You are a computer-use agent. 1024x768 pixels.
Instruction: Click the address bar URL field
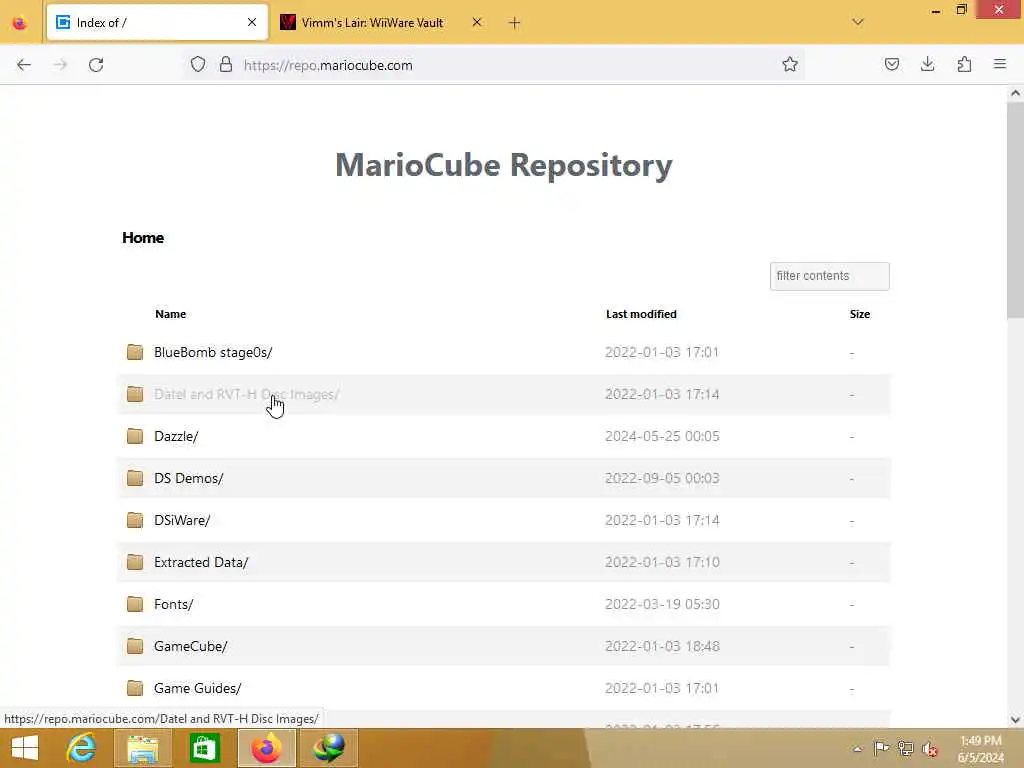point(494,65)
